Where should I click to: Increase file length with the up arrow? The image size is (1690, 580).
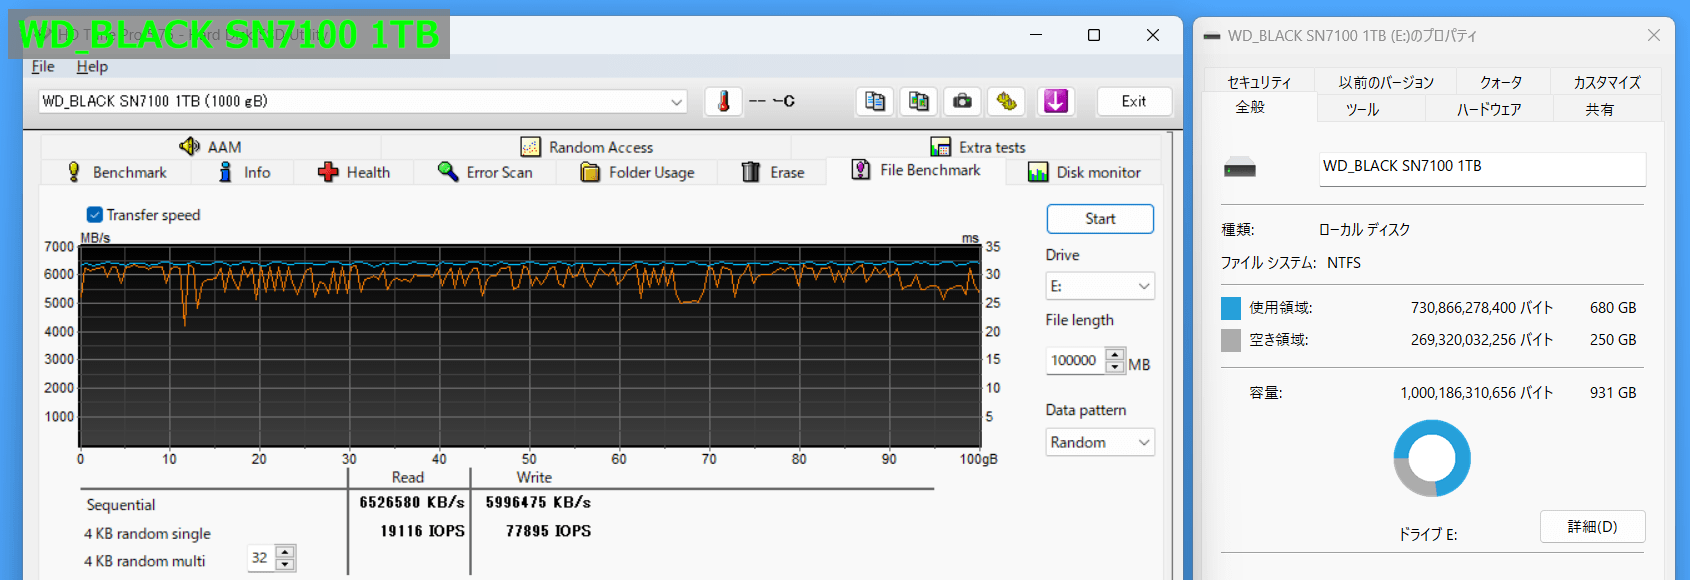(x=1115, y=354)
